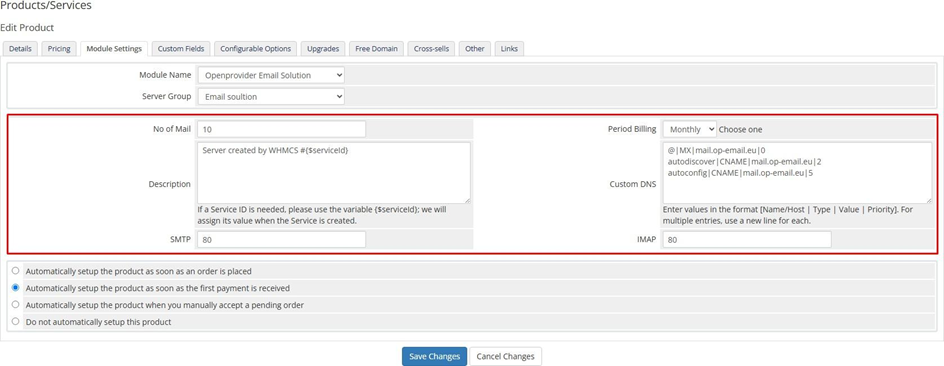Screen dimensions: 944x366
Task: Click the IMAP input field
Action: pos(747,240)
